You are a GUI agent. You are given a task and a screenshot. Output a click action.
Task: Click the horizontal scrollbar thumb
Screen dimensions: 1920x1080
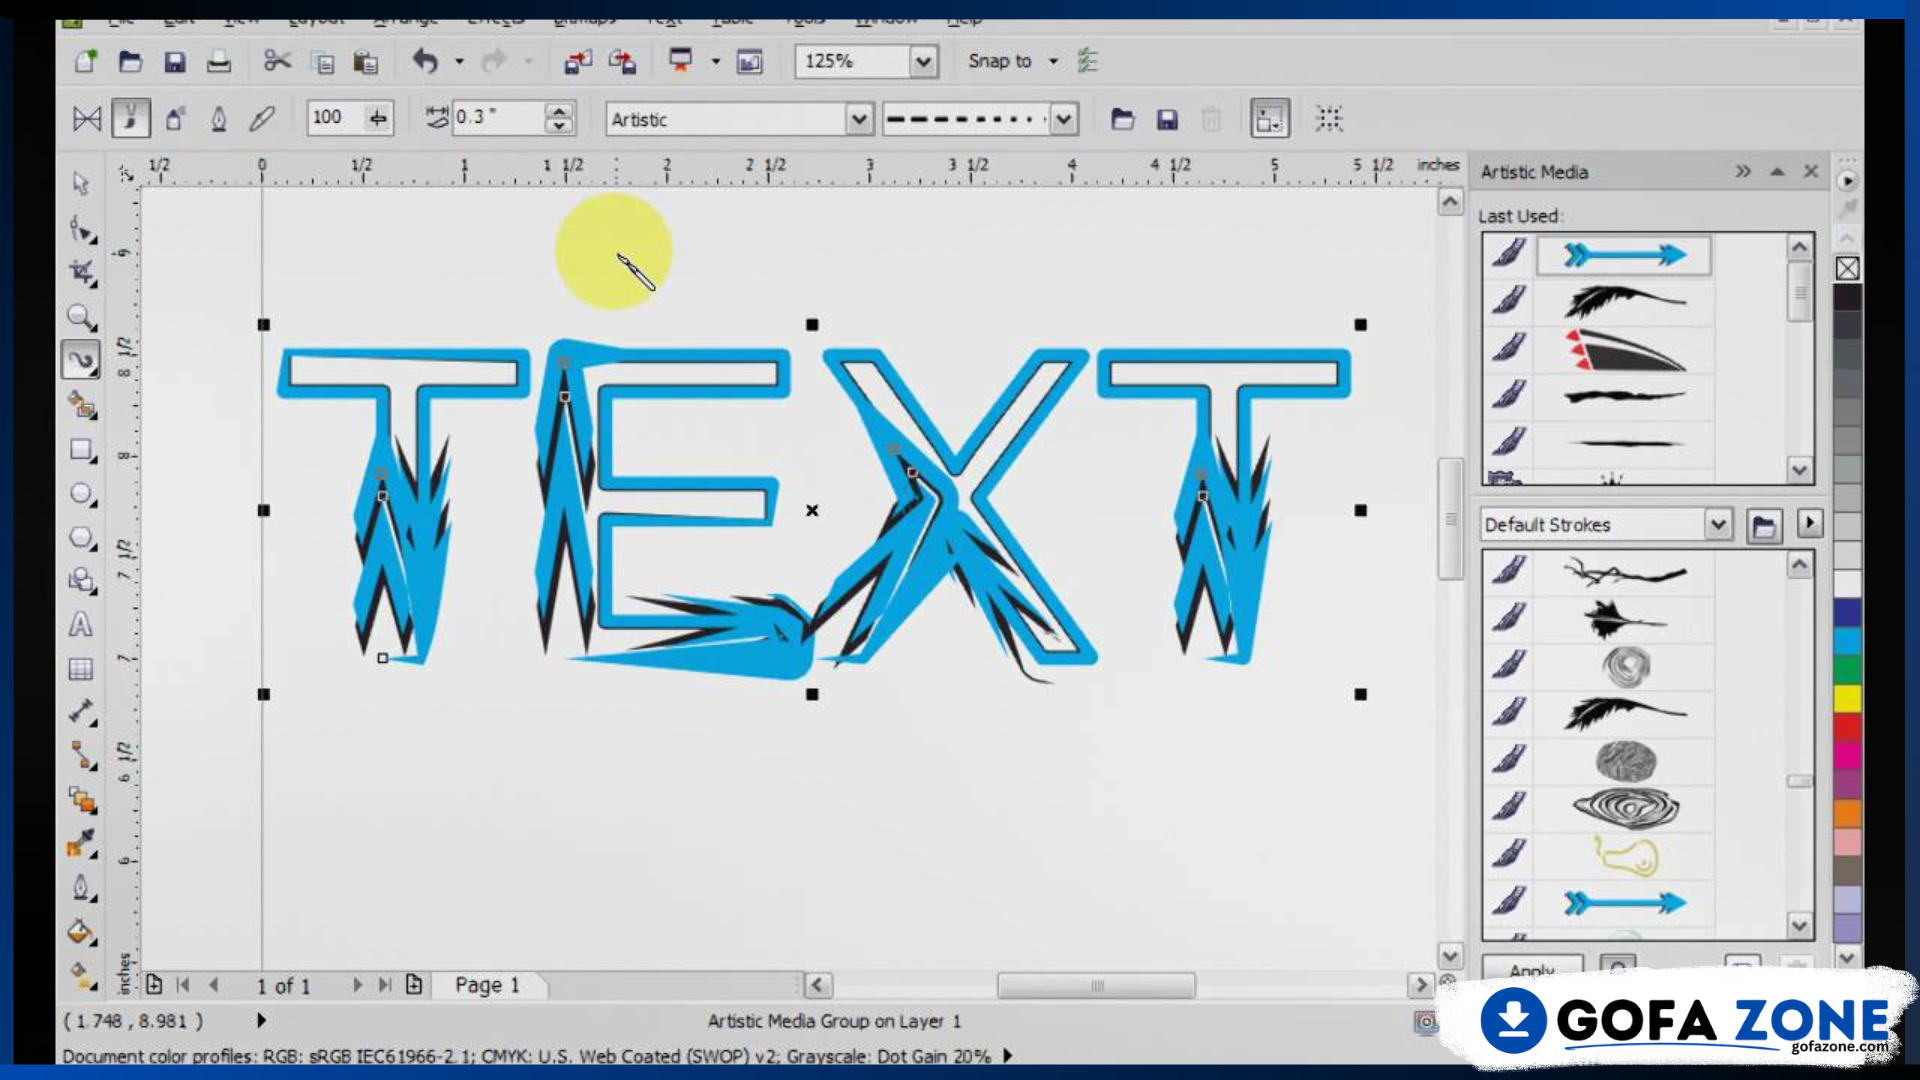coord(1096,986)
